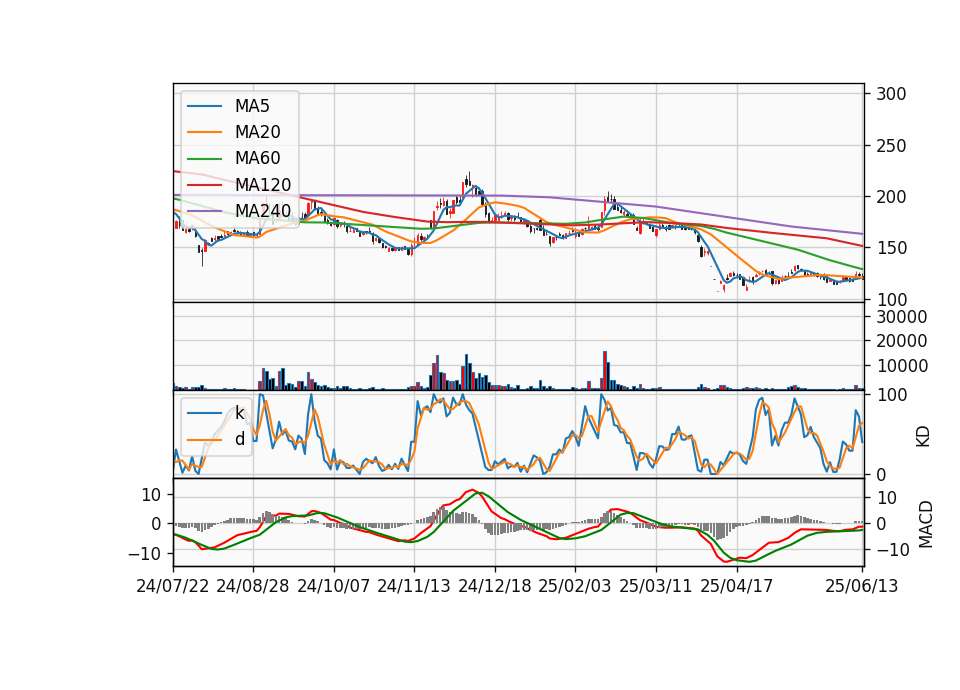The image size is (960, 690).
Task: Click the price candlestick peak near 220
Action: click(x=469, y=179)
